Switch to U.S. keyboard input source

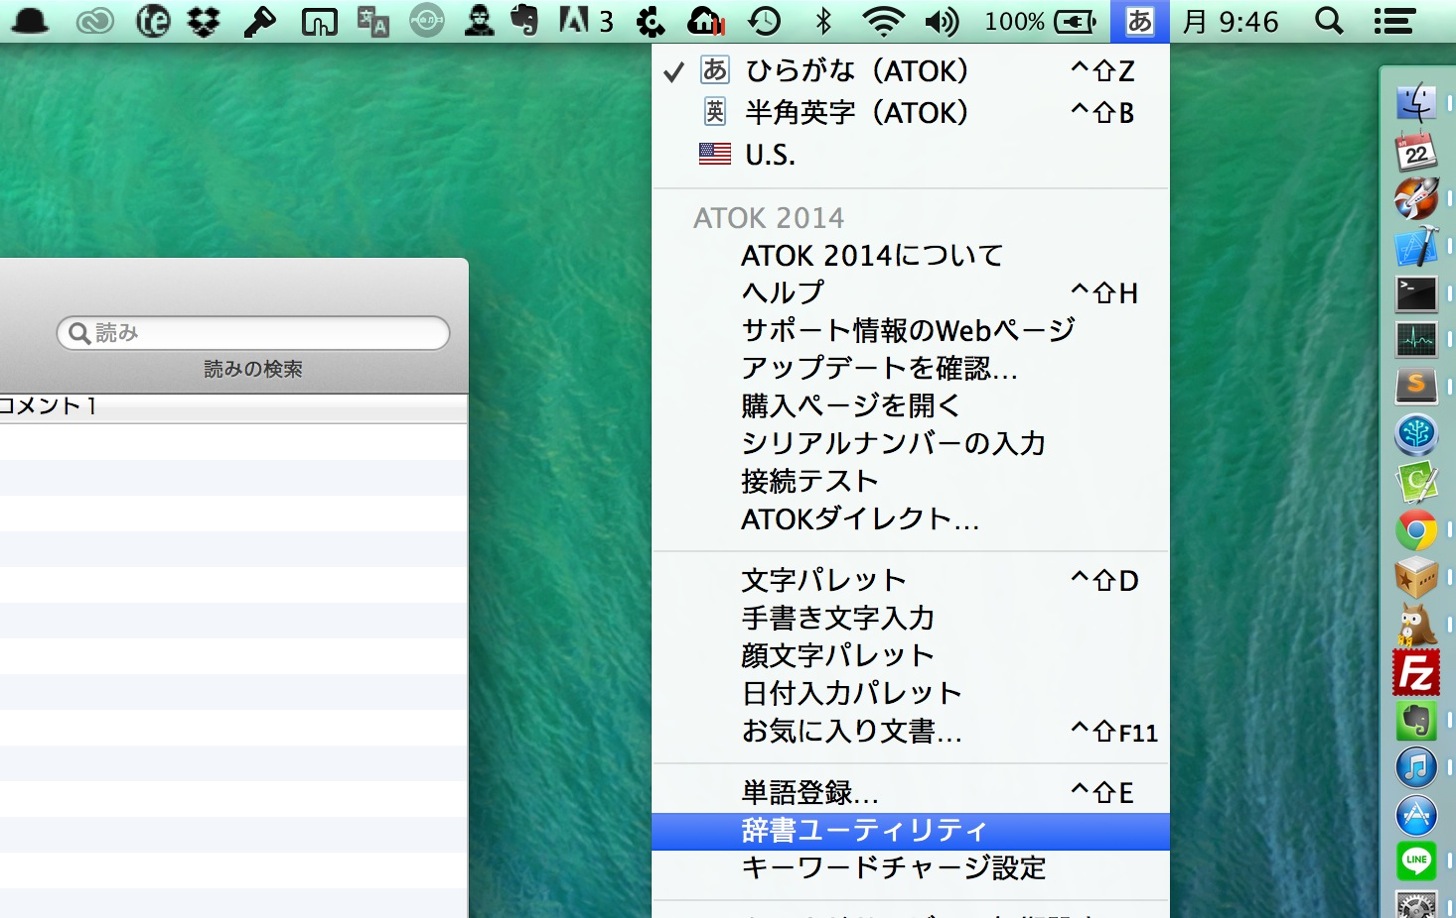910,154
